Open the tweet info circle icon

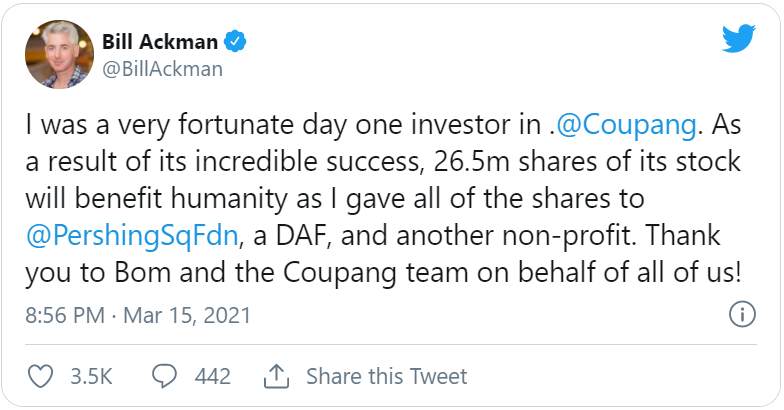741,316
